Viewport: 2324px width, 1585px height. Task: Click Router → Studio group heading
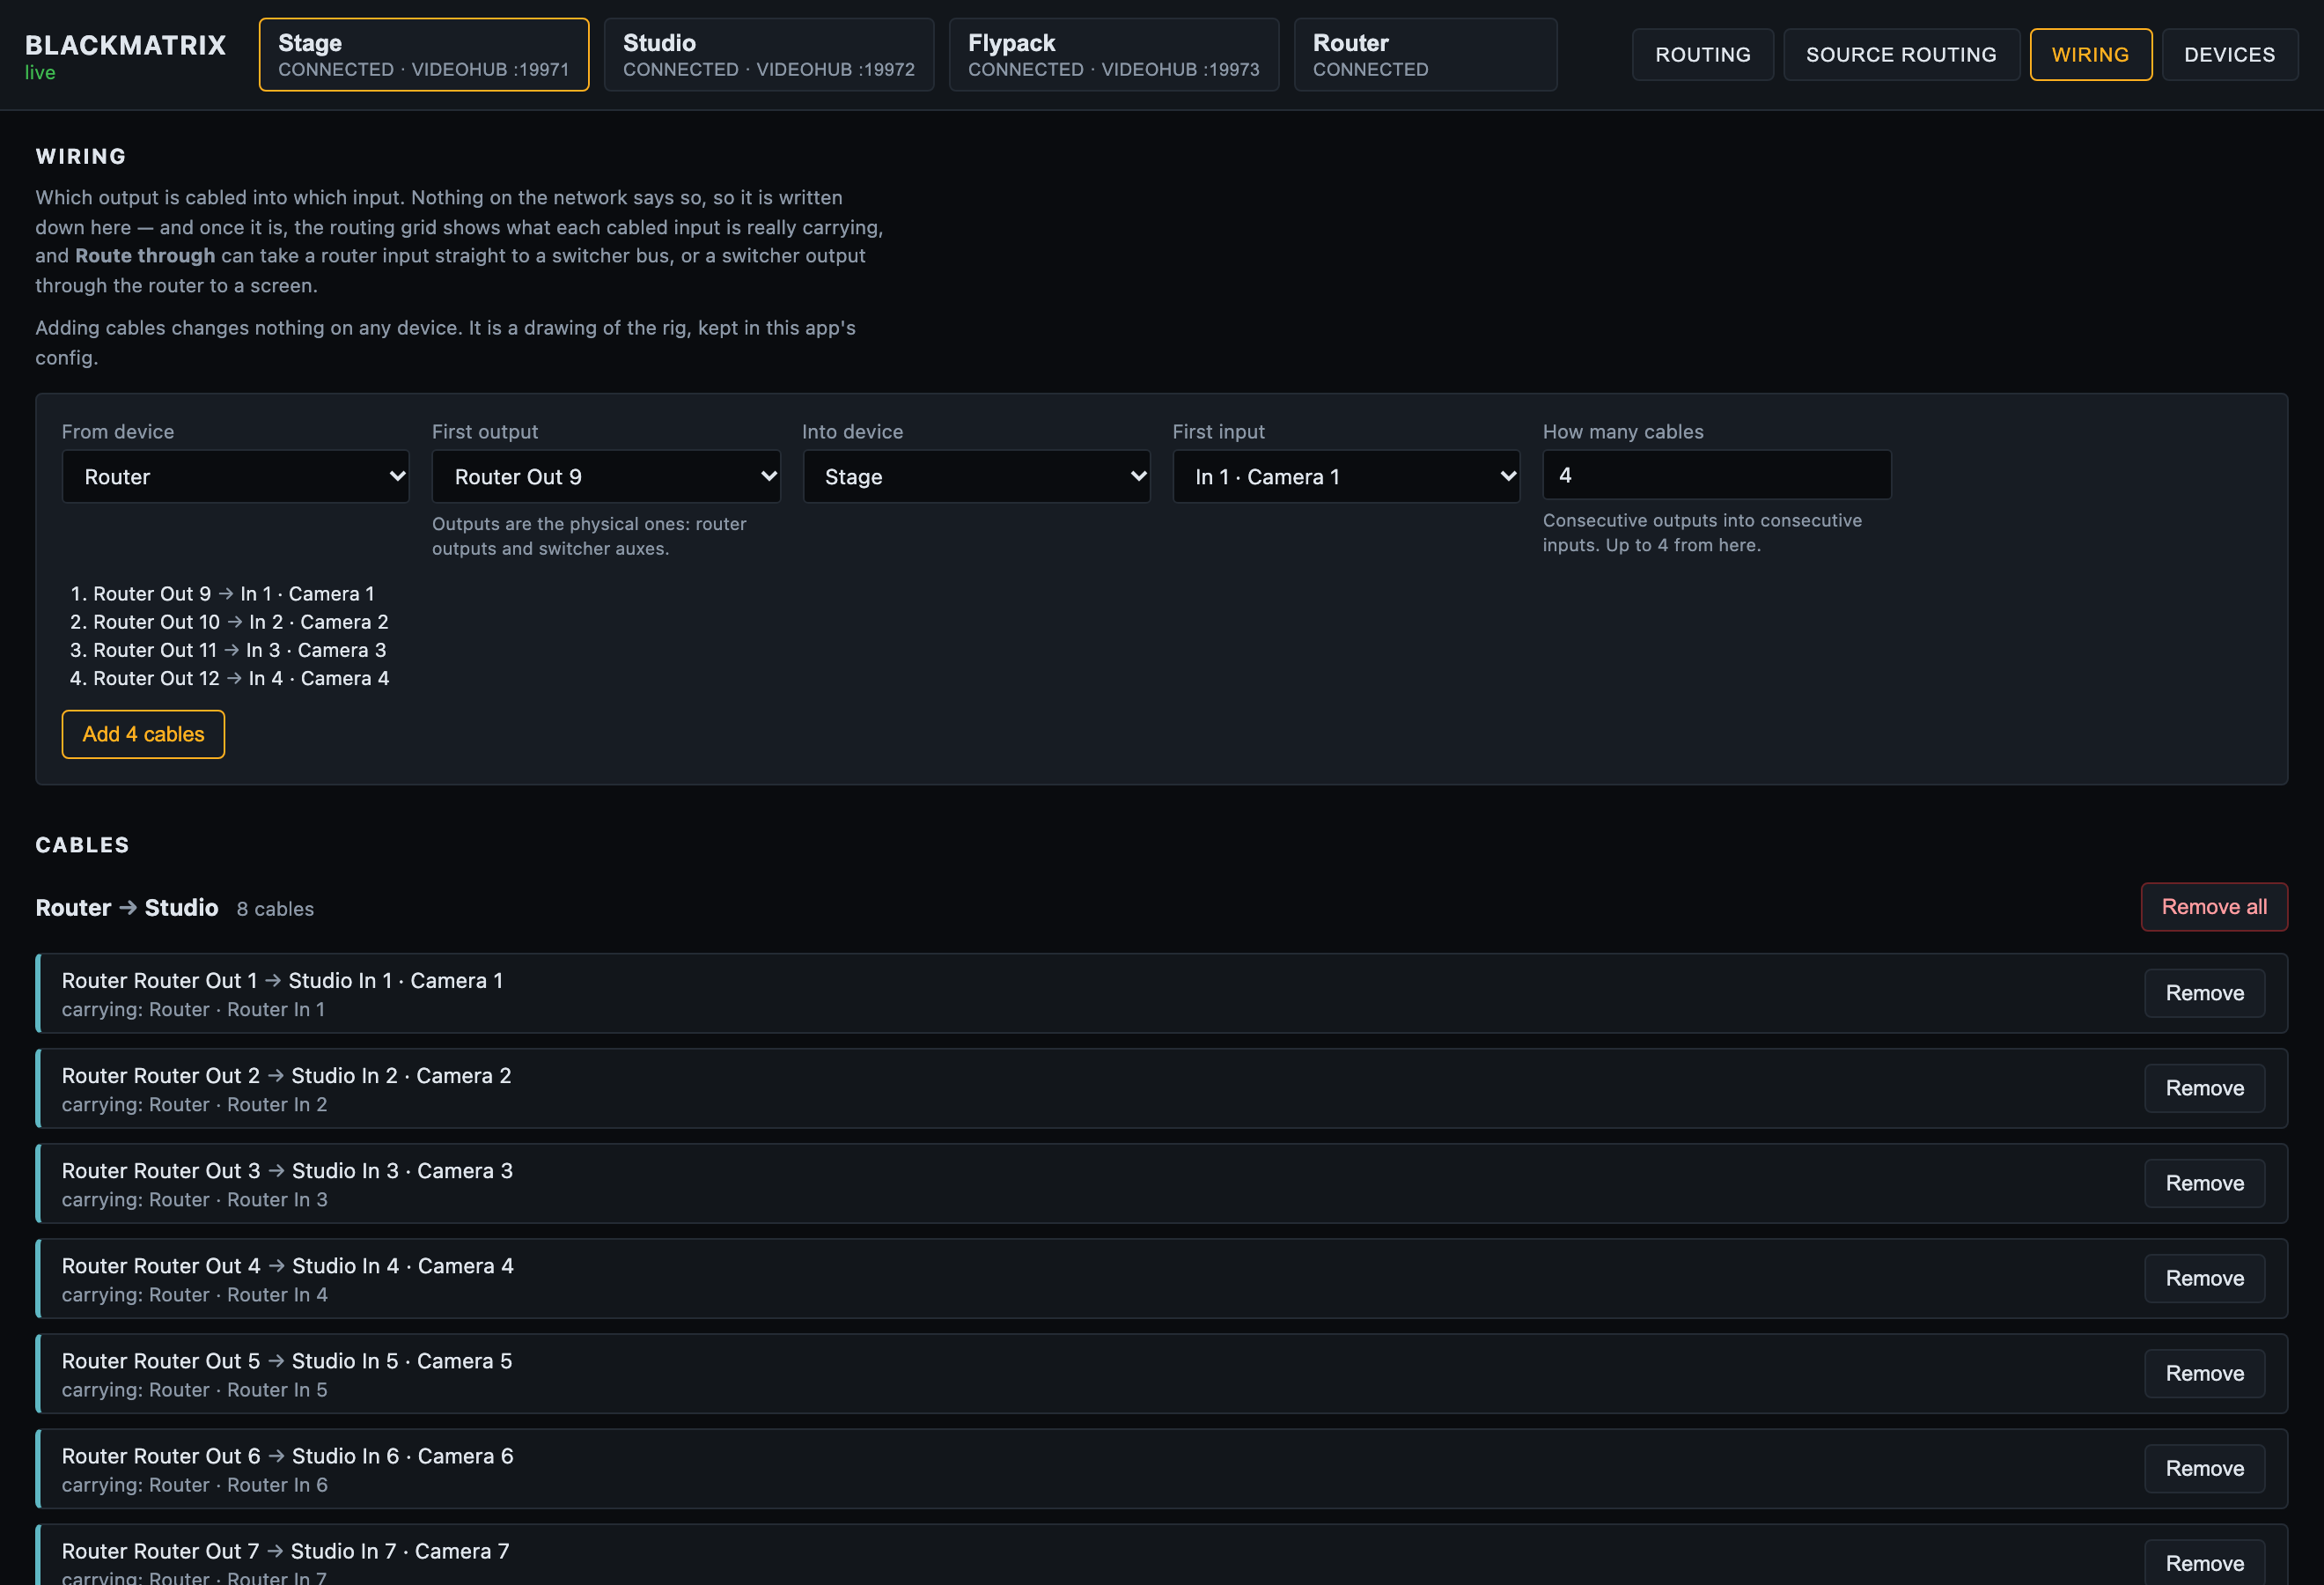(x=127, y=907)
